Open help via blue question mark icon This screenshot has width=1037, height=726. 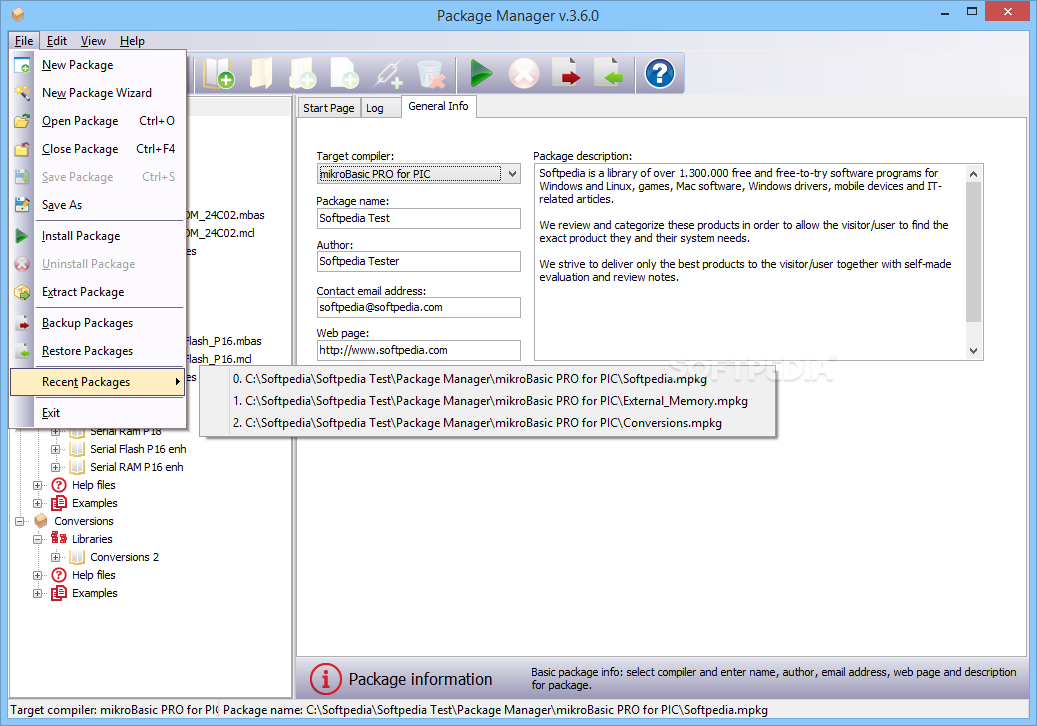659,73
